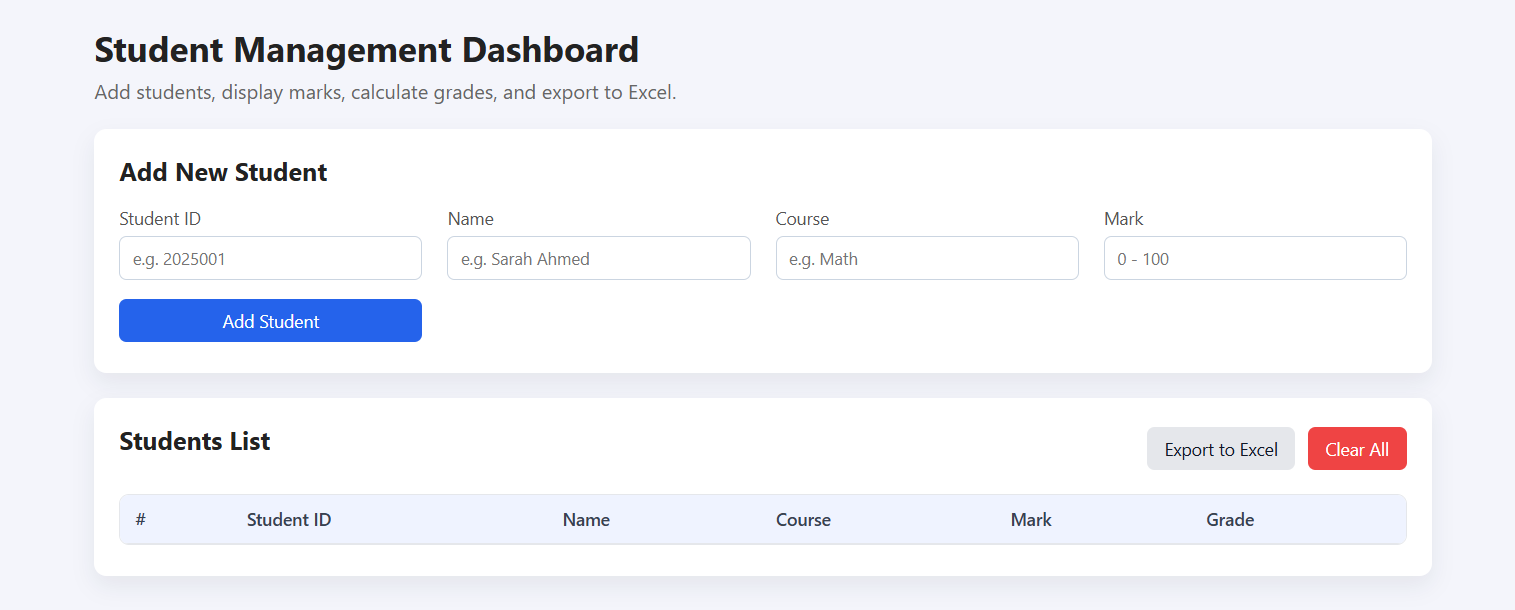This screenshot has width=1515, height=610.
Task: Select the Student ID column header
Action: coord(289,519)
